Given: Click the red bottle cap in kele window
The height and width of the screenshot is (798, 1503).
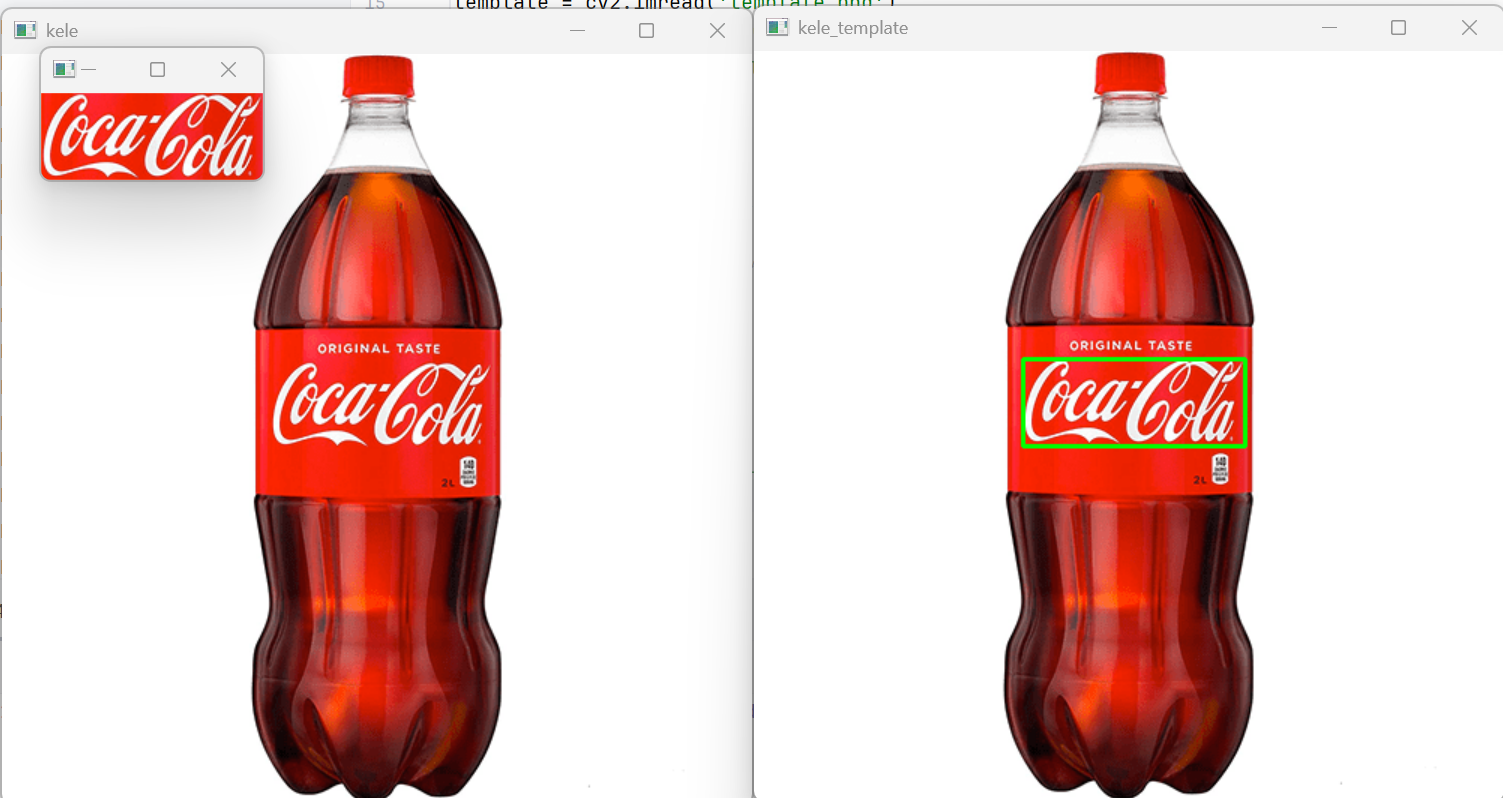Looking at the screenshot, I should click(x=378, y=77).
